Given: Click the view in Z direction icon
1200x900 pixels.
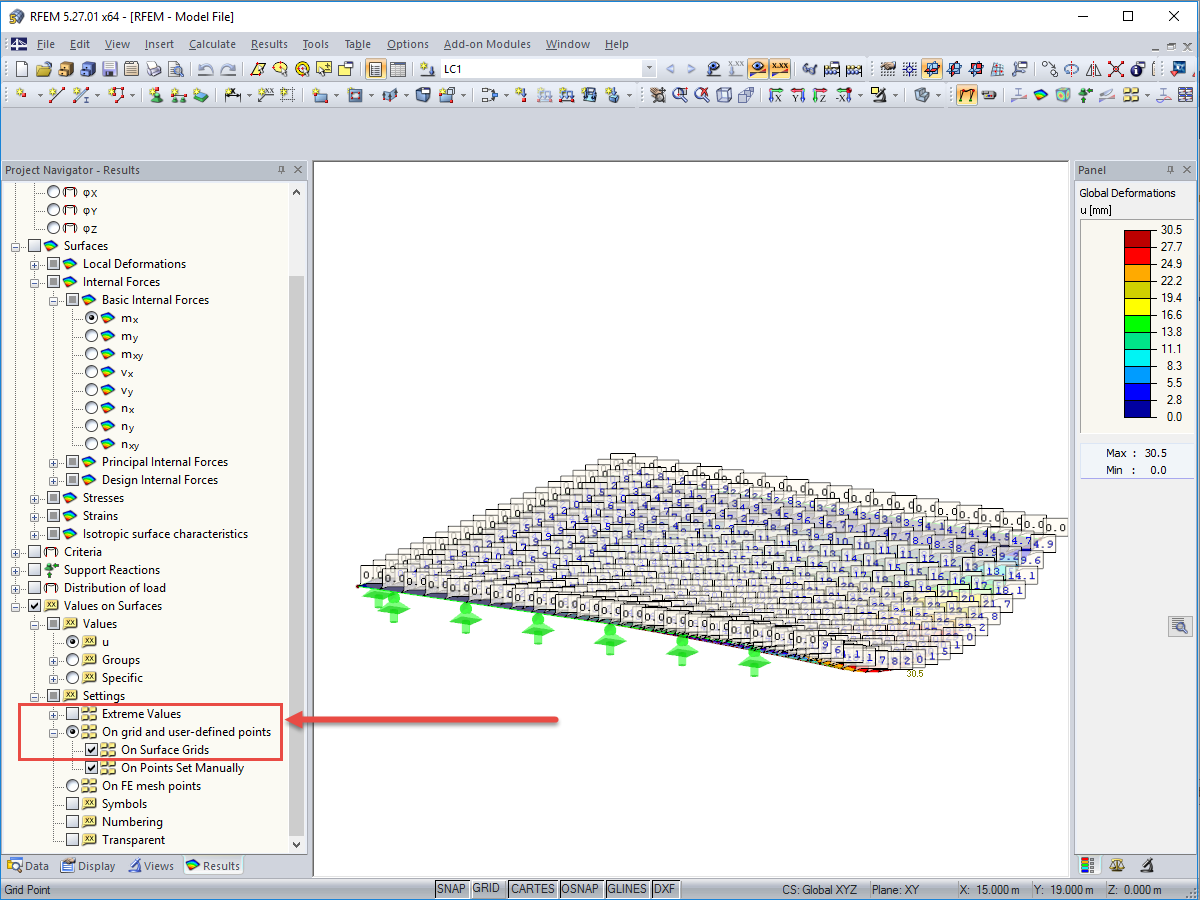Looking at the screenshot, I should 820,95.
